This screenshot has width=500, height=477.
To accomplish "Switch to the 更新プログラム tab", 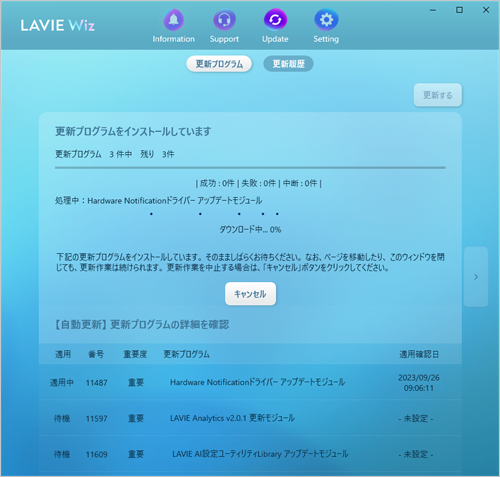I will [219, 64].
